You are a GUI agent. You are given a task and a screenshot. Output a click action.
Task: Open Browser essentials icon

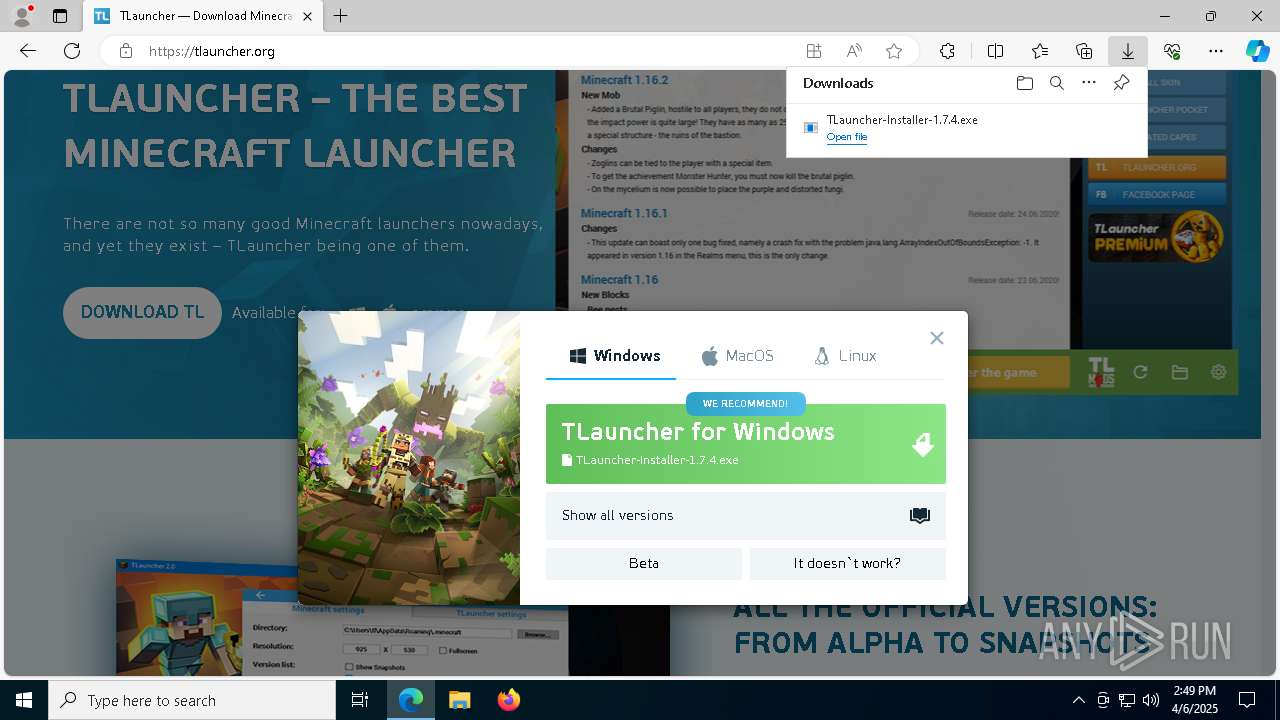pyautogui.click(x=1172, y=51)
